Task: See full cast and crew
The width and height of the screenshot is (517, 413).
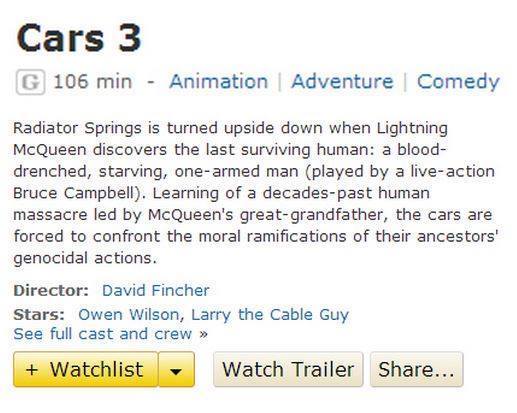Action: tap(103, 334)
